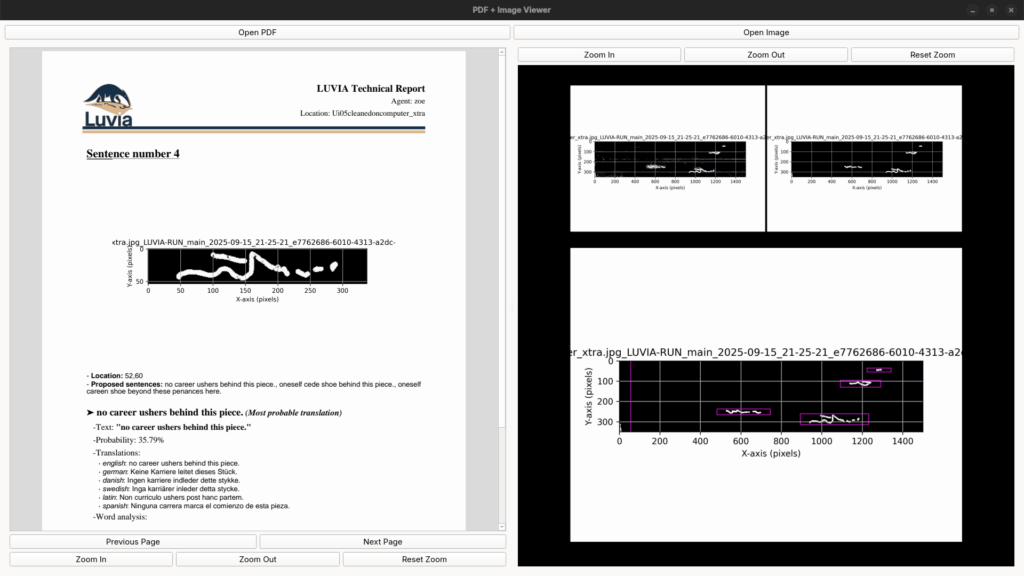1024x576 pixels.
Task: Zoom in on the PDF document
Action: point(90,559)
